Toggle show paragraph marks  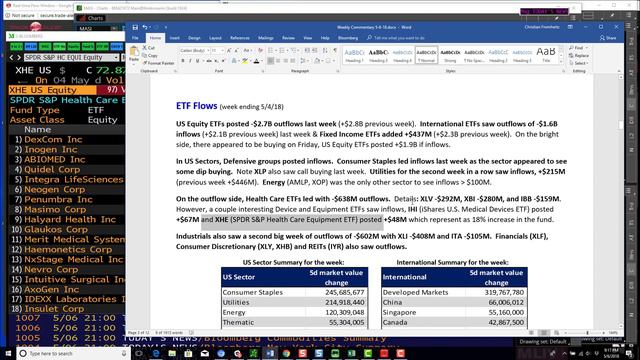coord(335,50)
